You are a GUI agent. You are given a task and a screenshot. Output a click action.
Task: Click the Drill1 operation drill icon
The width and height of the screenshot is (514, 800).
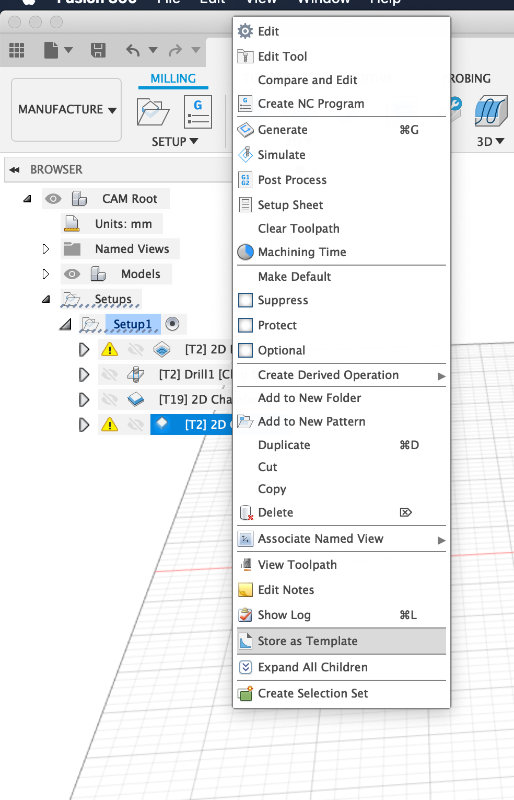[x=136, y=374]
